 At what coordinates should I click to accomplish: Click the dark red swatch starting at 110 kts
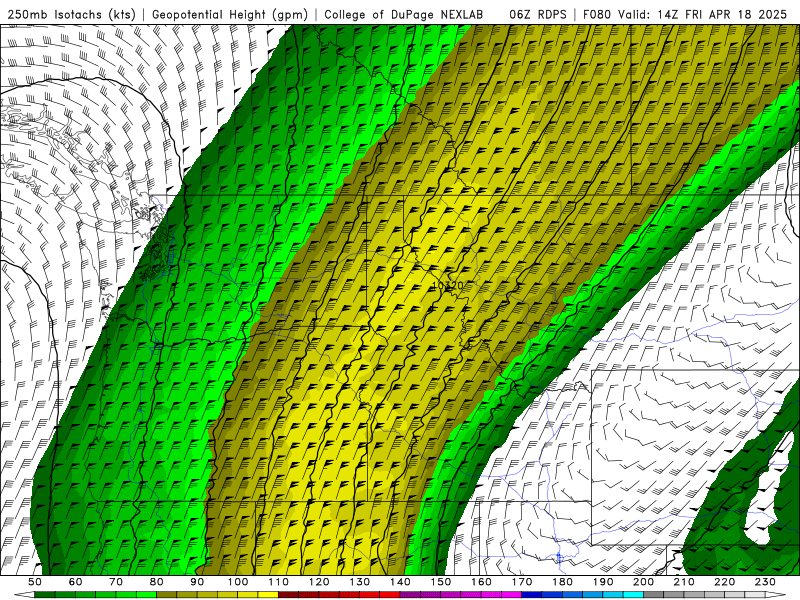[x=288, y=595]
